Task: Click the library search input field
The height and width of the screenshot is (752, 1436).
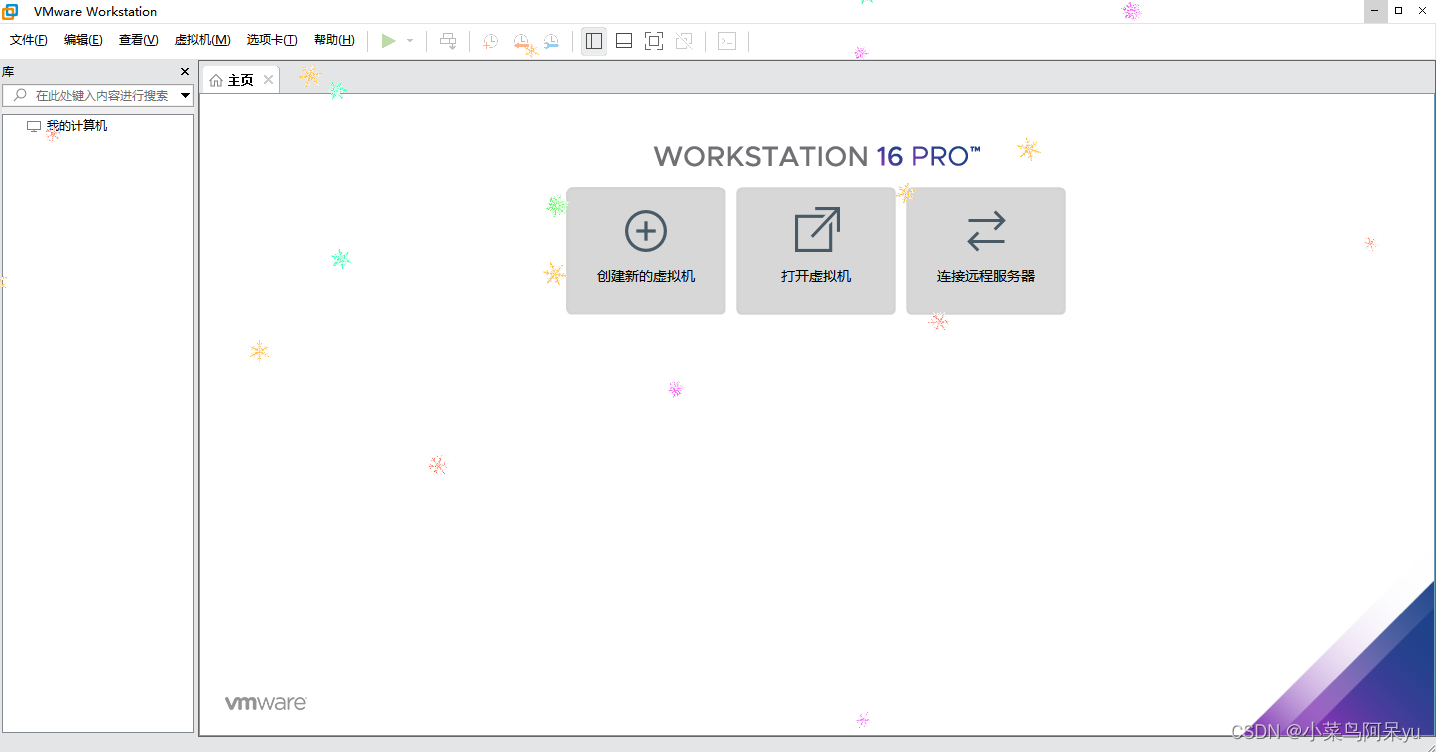Action: pyautogui.click(x=98, y=96)
